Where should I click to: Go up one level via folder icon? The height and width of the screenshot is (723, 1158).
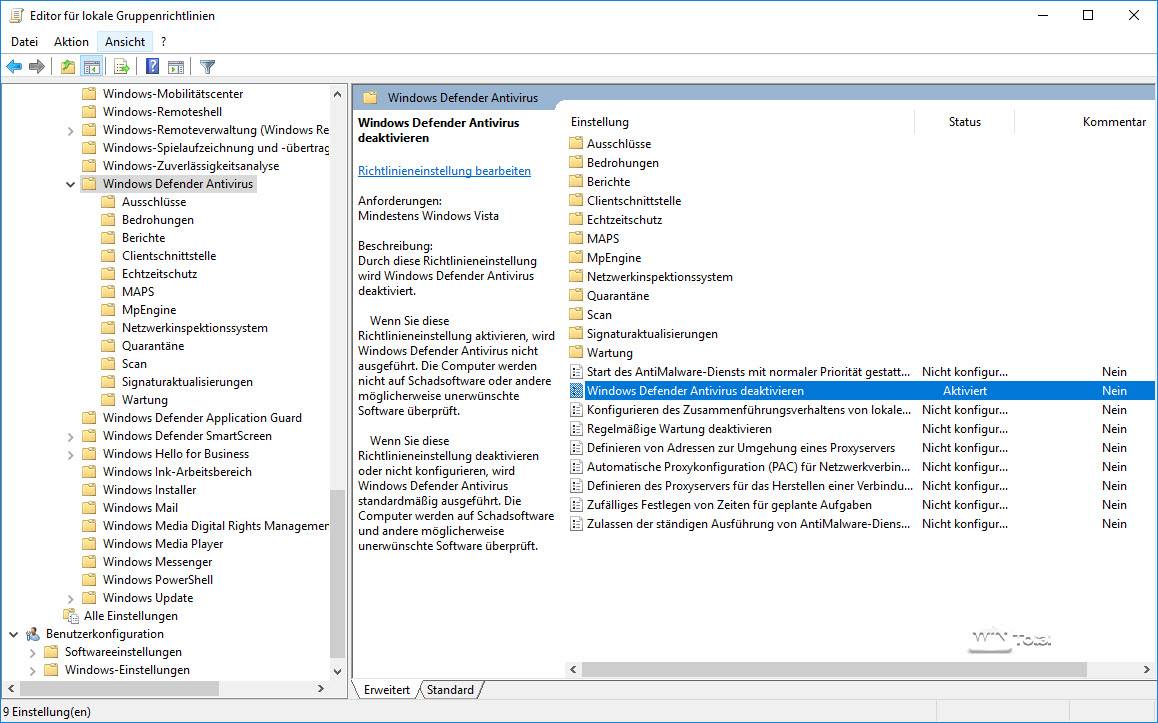pos(67,67)
